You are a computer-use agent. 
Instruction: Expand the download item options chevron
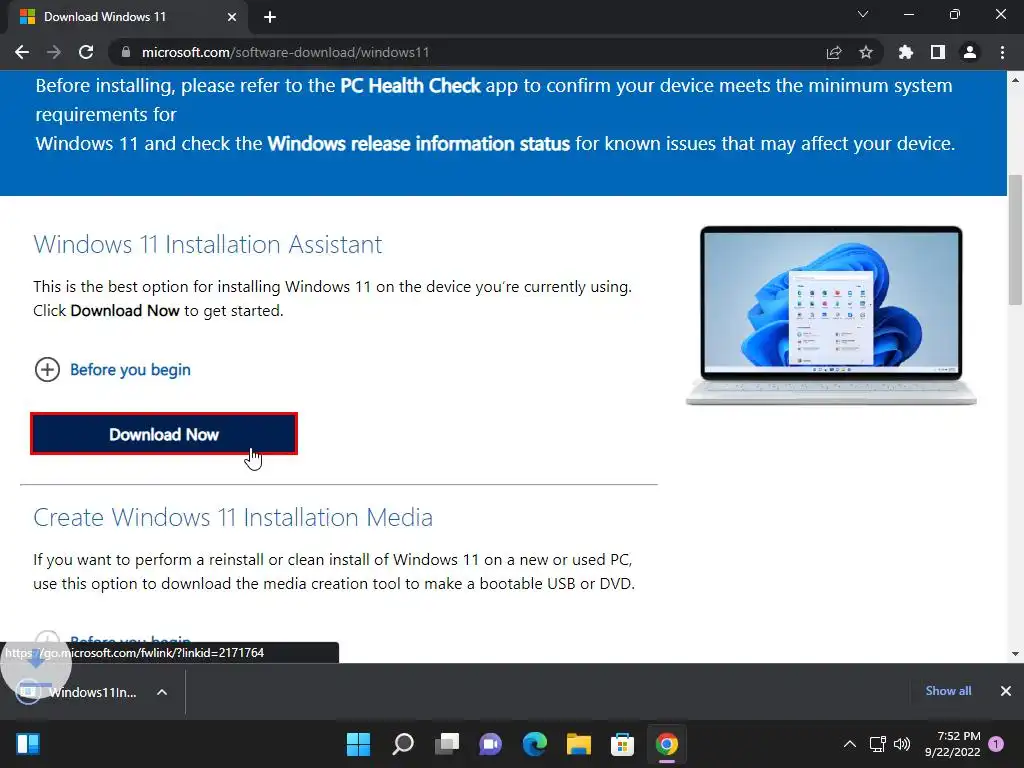pyautogui.click(x=162, y=692)
